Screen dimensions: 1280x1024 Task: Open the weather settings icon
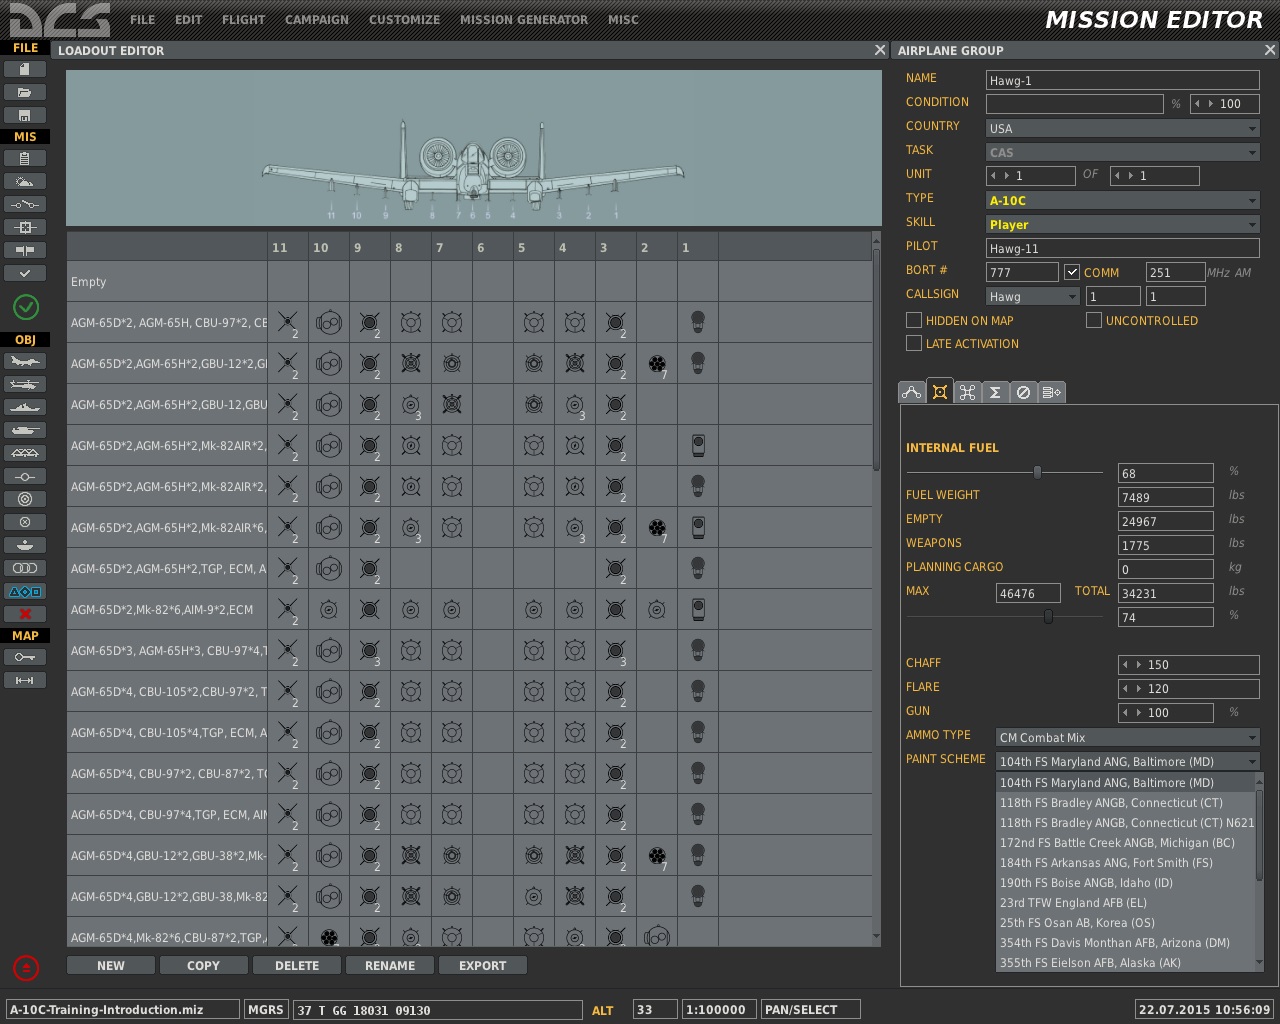(25, 181)
